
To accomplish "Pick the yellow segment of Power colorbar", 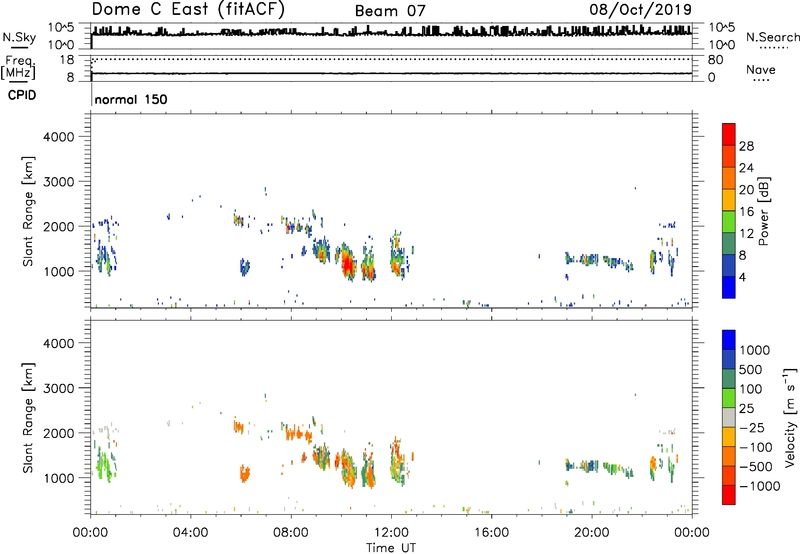I will (729, 200).
